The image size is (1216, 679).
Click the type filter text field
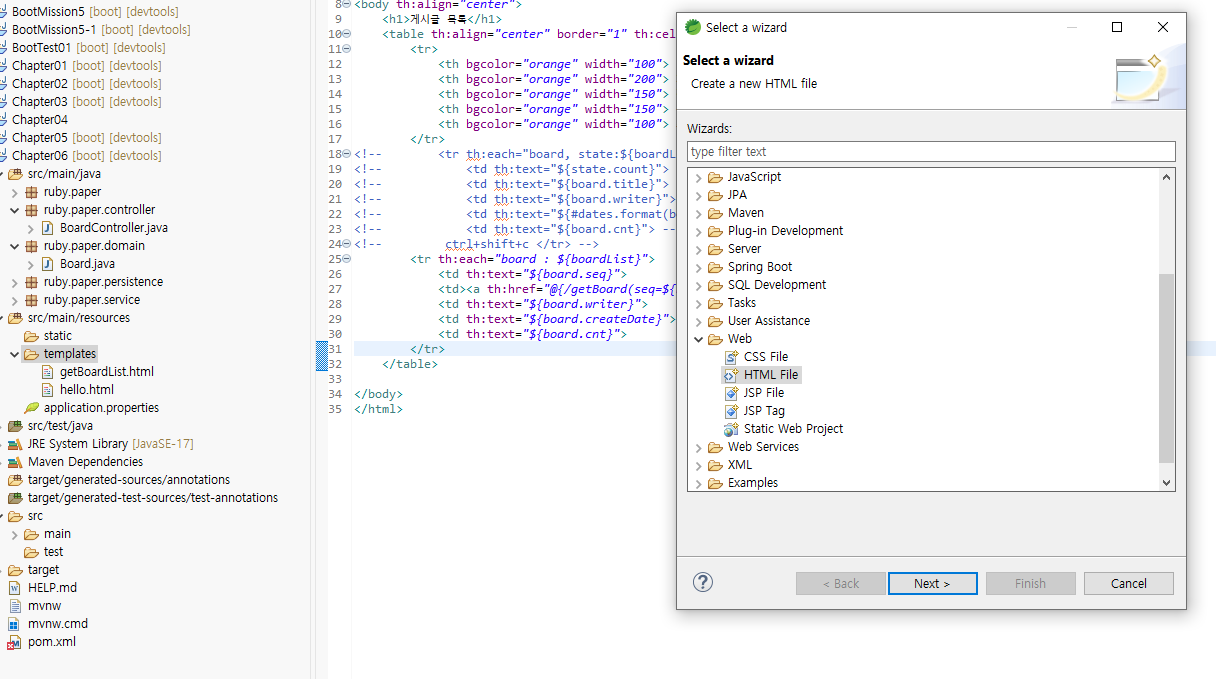click(931, 152)
